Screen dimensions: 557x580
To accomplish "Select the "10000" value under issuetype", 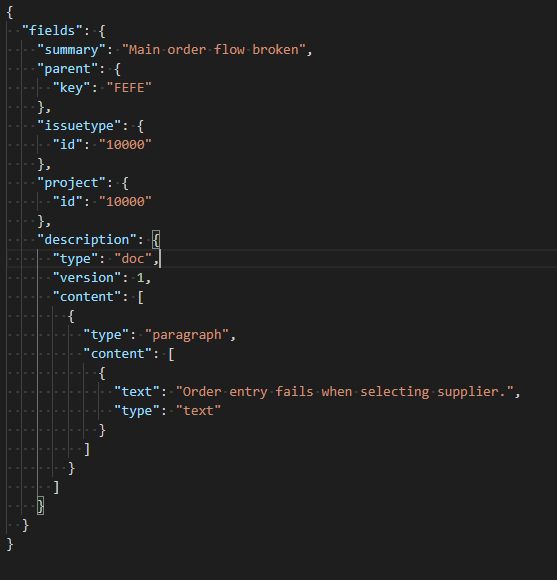I will tap(125, 145).
